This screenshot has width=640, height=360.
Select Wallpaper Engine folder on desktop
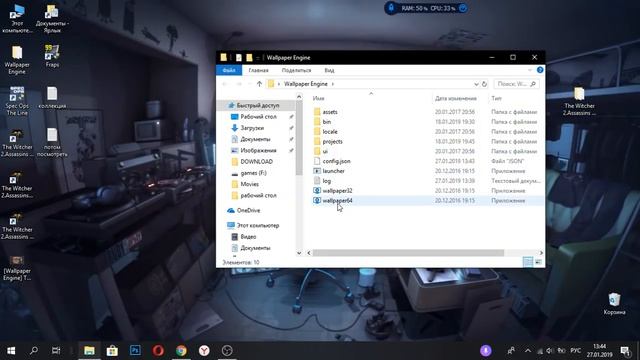tap(17, 60)
